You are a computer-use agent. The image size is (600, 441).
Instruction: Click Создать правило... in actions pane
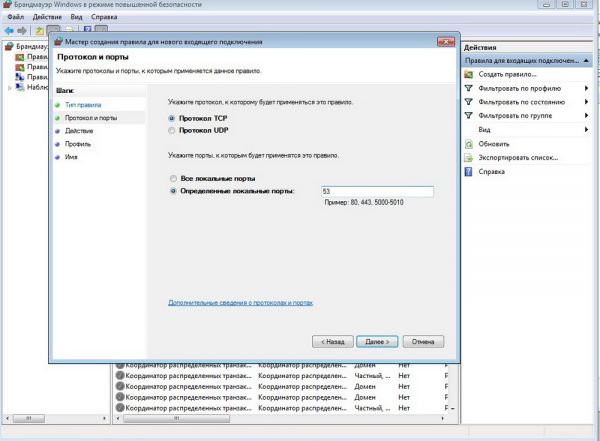(x=507, y=74)
